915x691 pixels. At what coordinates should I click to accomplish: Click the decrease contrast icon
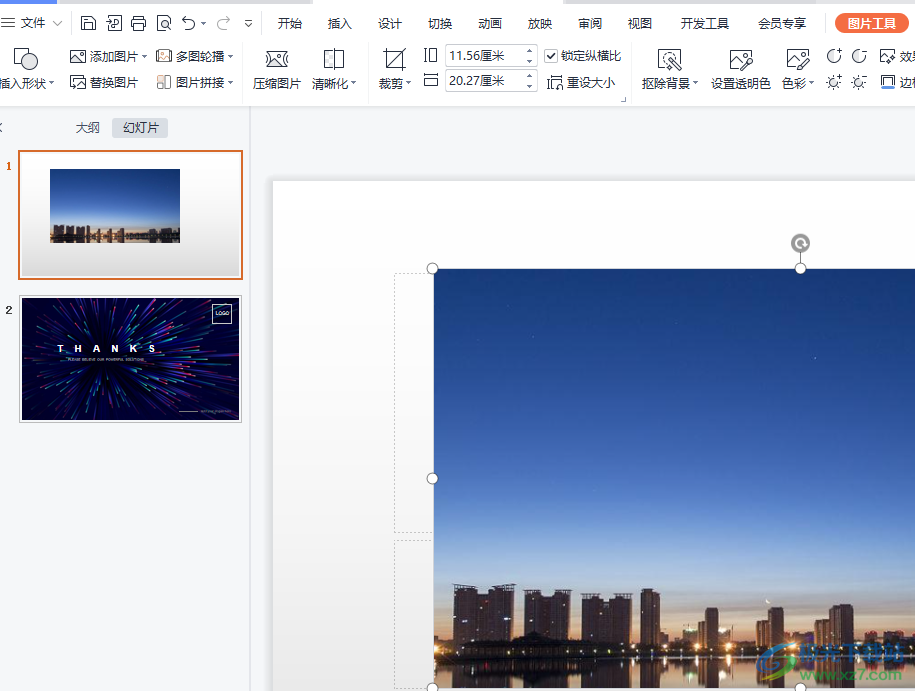coord(859,56)
